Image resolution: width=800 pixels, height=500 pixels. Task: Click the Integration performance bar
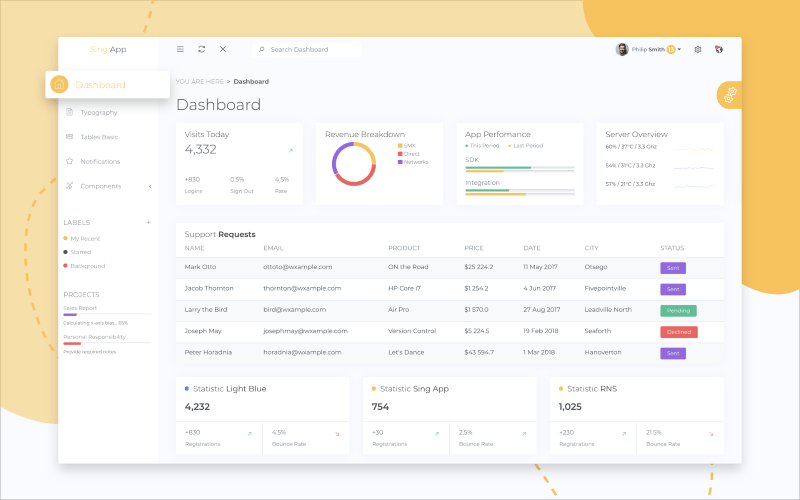click(519, 192)
